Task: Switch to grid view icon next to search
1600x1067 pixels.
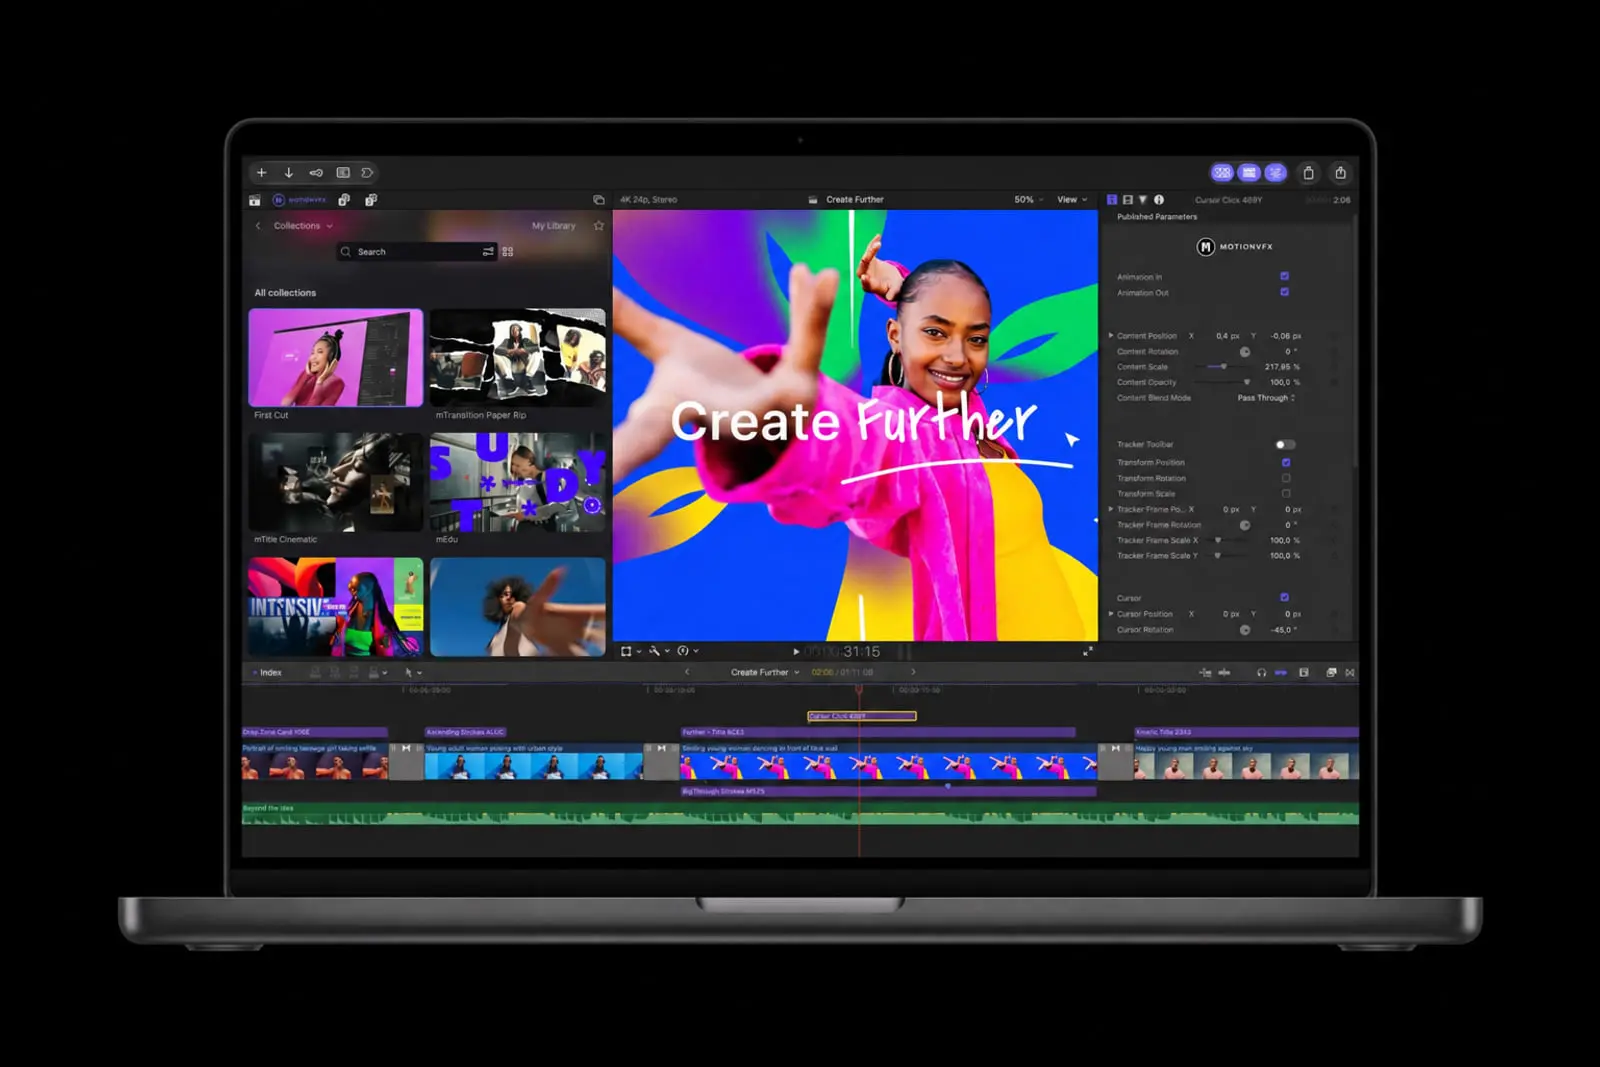Action: 508,252
